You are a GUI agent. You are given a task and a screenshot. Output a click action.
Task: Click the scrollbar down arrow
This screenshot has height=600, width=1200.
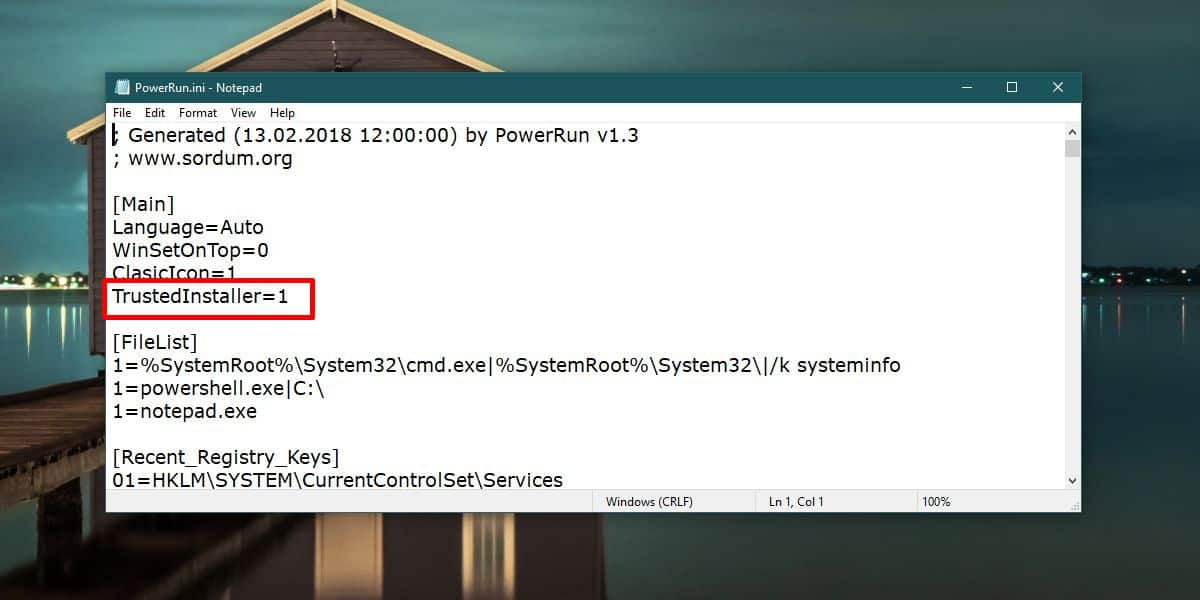(x=1072, y=481)
